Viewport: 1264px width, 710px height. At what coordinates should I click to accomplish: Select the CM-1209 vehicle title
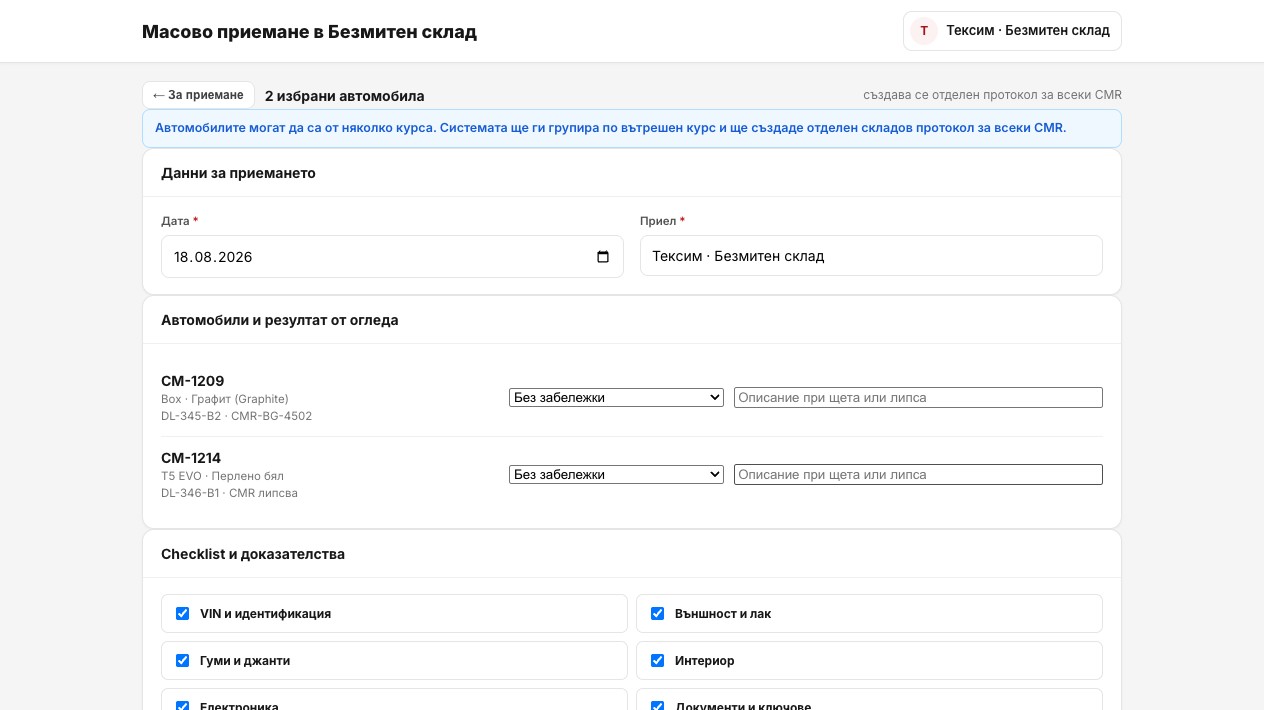(193, 381)
